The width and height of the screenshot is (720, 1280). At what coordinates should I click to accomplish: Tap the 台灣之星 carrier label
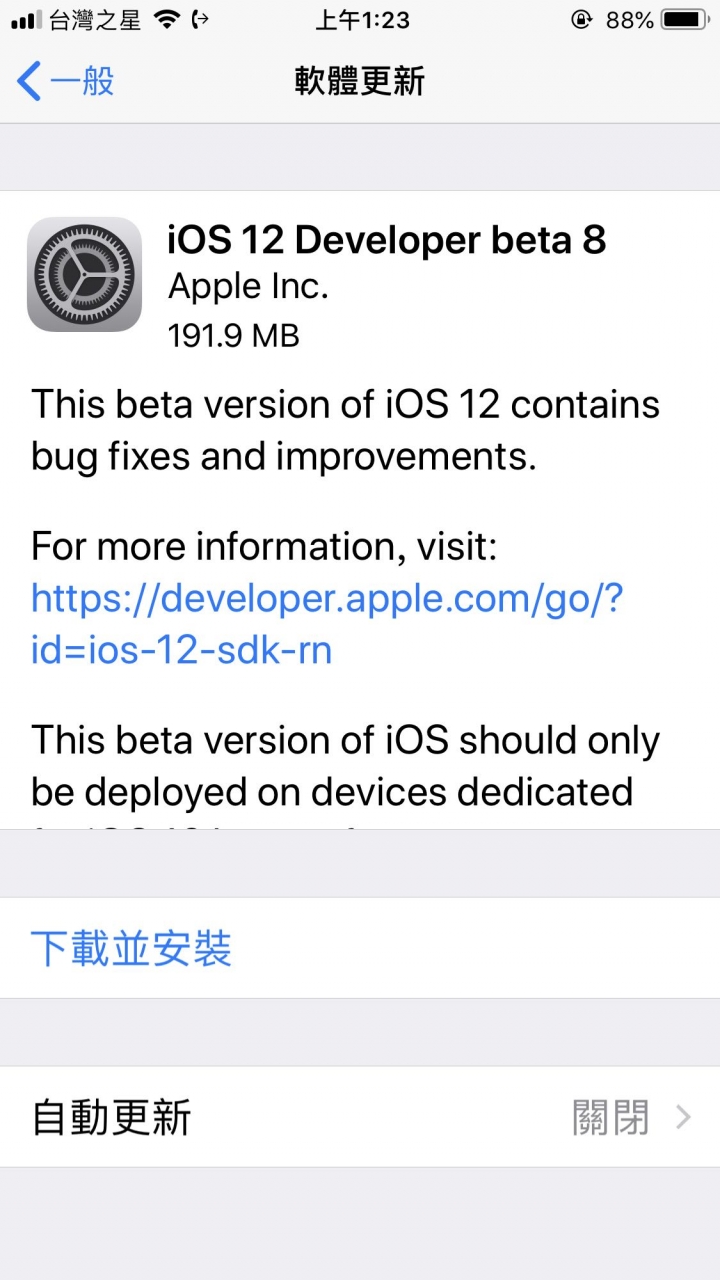click(96, 19)
